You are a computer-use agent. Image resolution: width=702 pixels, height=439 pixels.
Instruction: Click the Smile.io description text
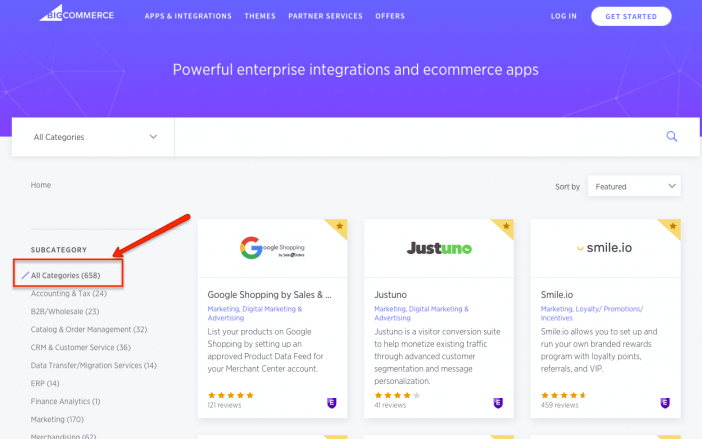[599, 350]
